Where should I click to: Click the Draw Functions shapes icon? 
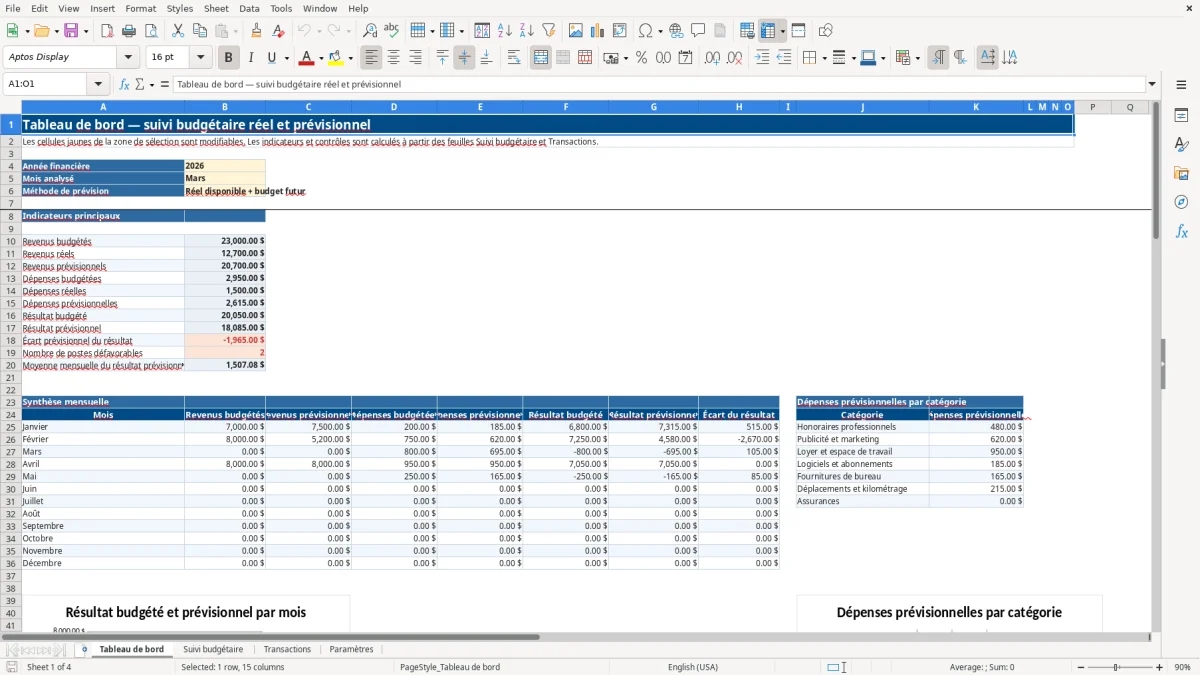[826, 31]
